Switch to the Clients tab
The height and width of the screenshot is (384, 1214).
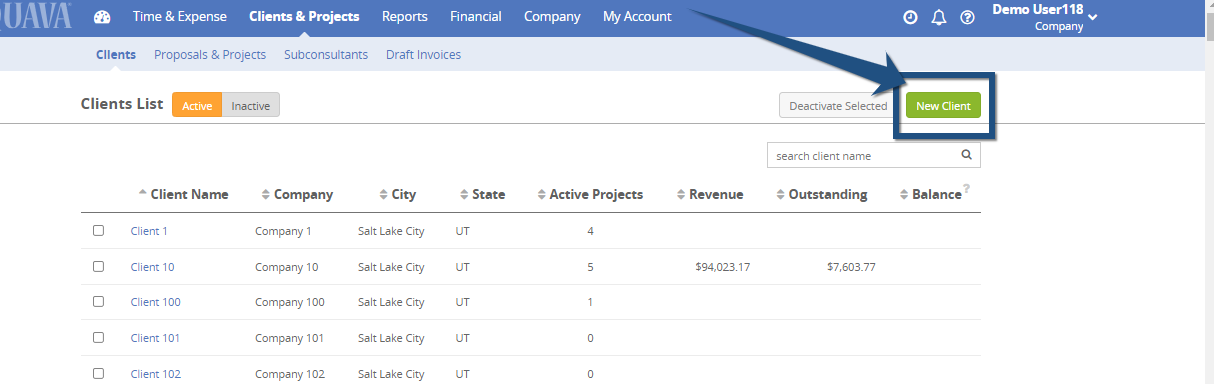116,55
